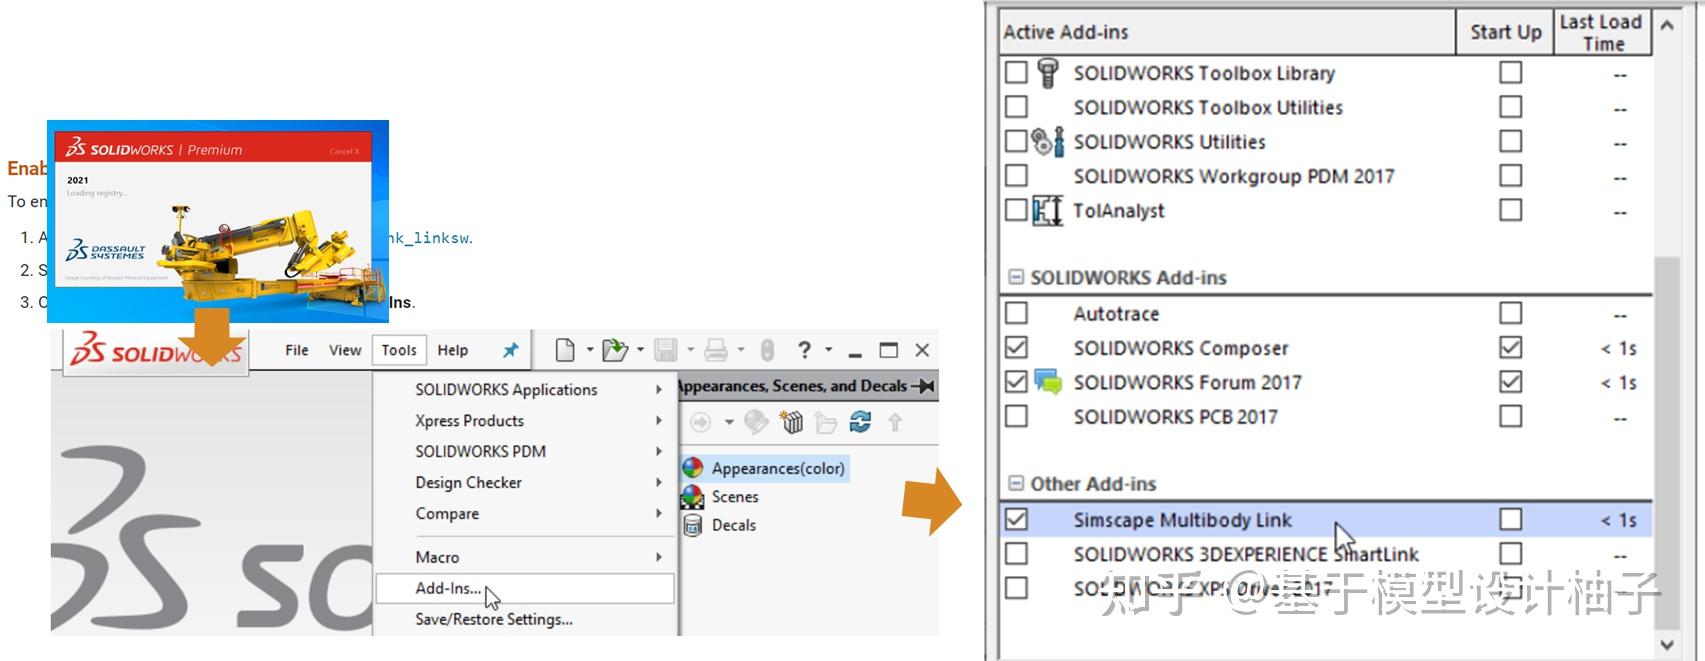Screen dimensions: 1705x661
Task: Click the Toolbox Library bolt icon
Action: click(1047, 73)
